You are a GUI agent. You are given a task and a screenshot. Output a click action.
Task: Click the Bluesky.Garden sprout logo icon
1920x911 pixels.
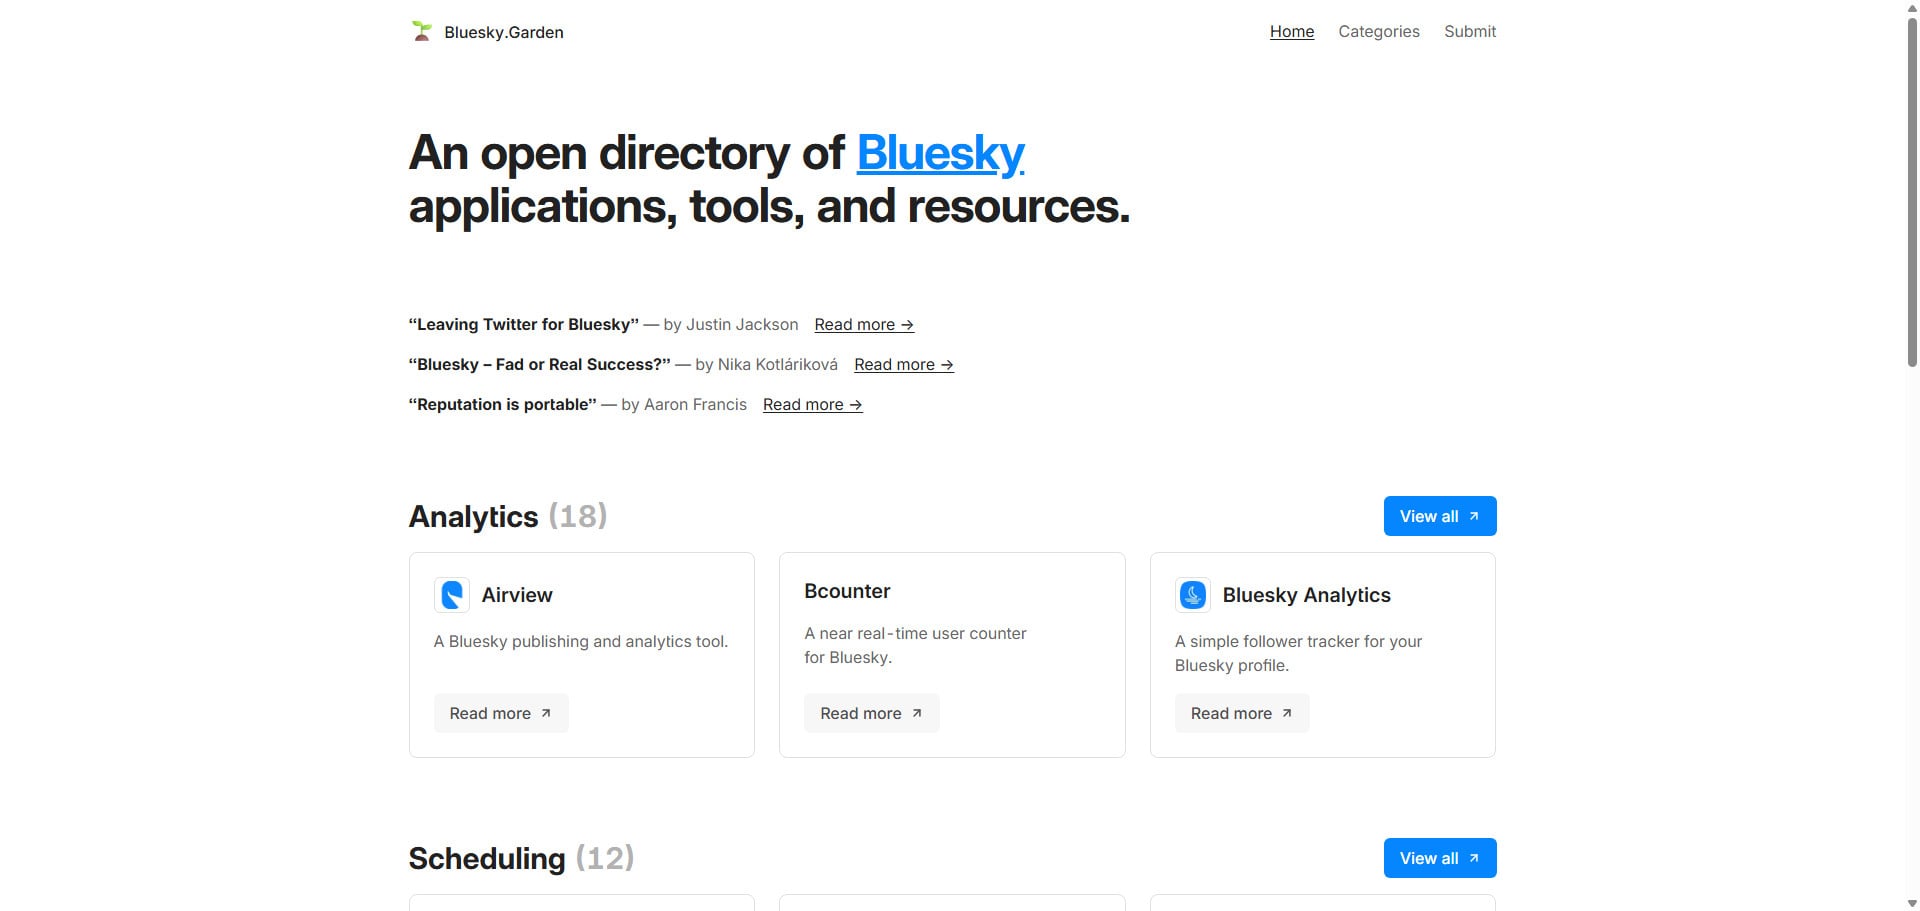pos(421,31)
